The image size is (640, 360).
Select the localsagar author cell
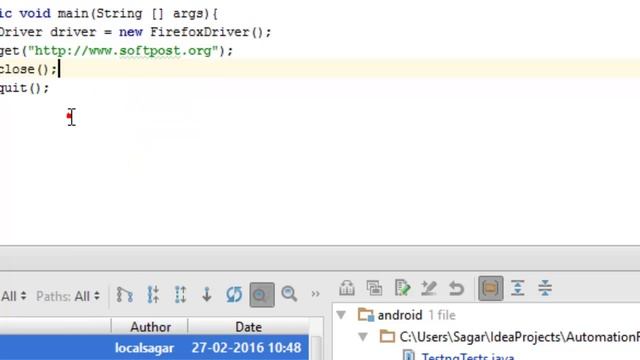pyautogui.click(x=144, y=348)
